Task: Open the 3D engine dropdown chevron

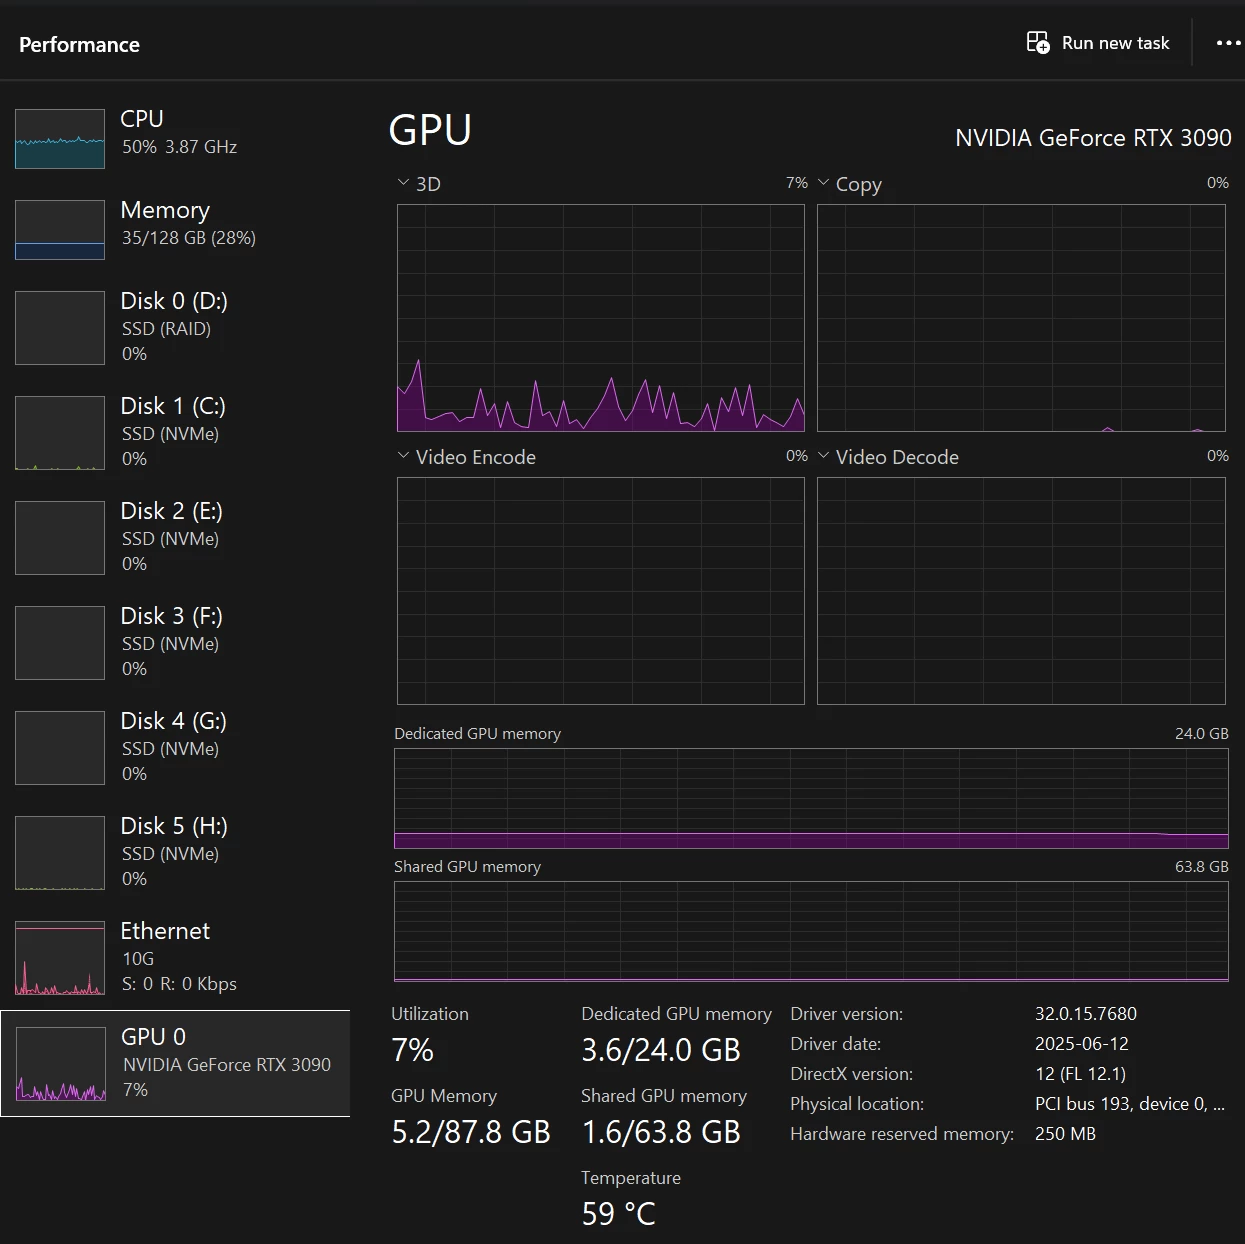Action: click(403, 183)
